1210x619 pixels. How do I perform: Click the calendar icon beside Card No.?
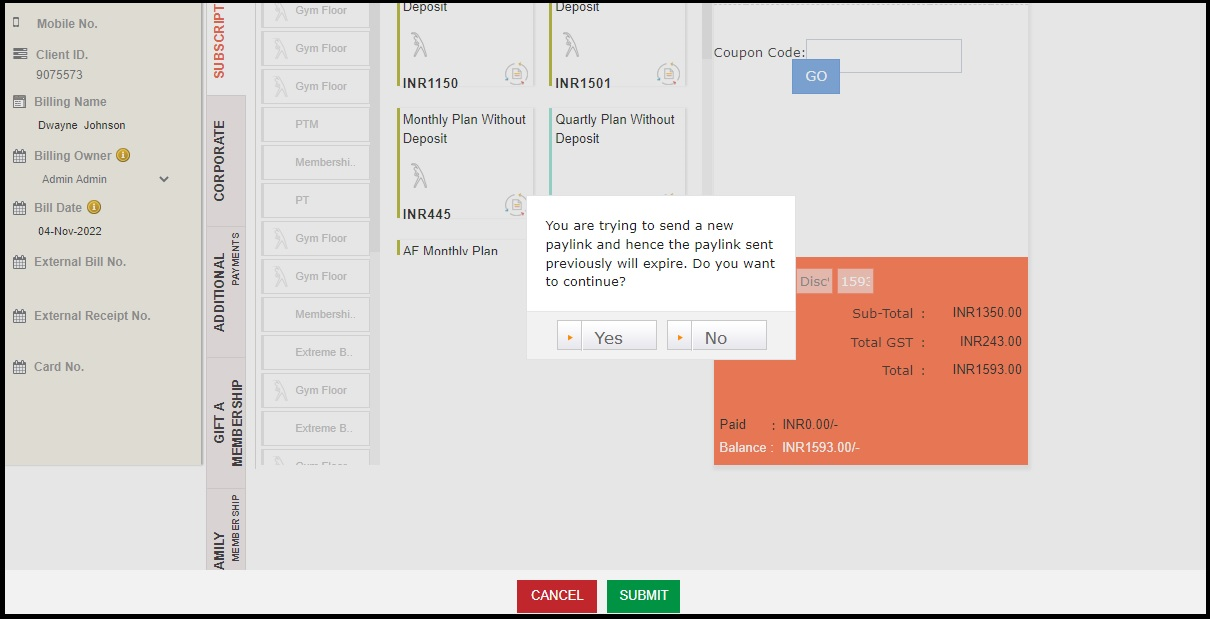(19, 367)
